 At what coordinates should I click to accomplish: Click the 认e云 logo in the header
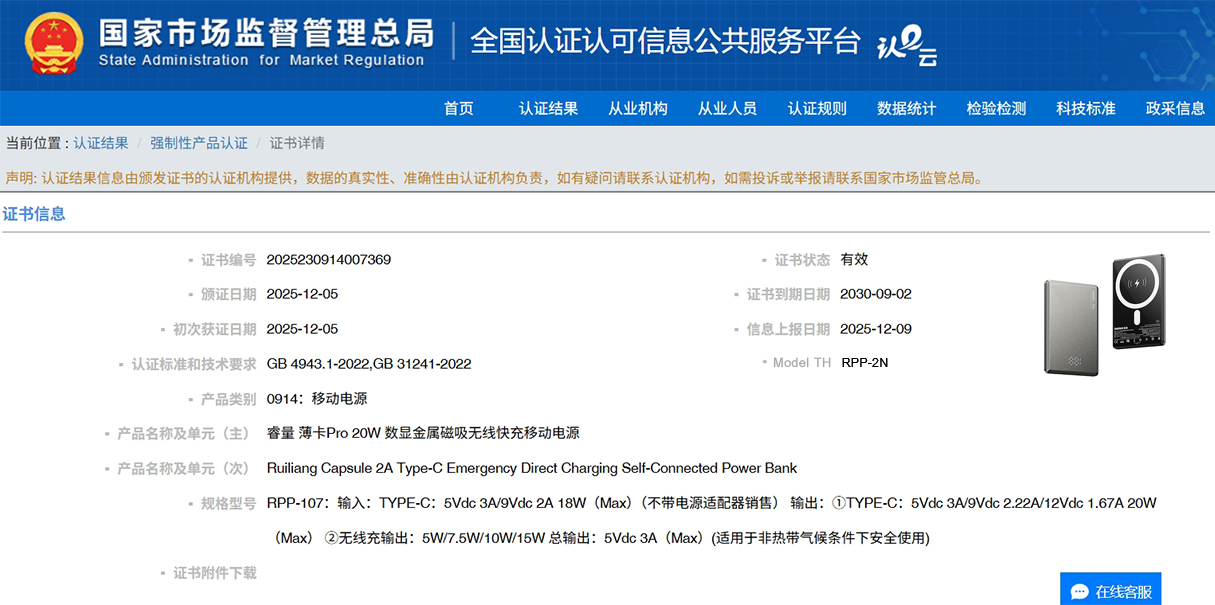pyautogui.click(x=907, y=46)
